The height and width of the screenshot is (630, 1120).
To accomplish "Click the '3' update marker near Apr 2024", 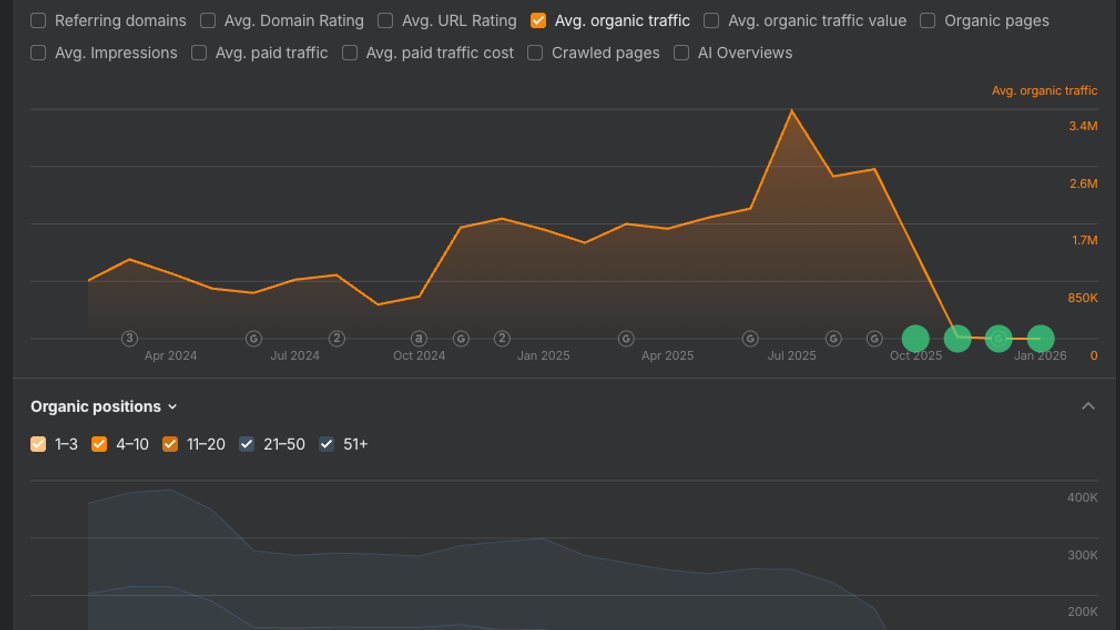I will [x=129, y=339].
